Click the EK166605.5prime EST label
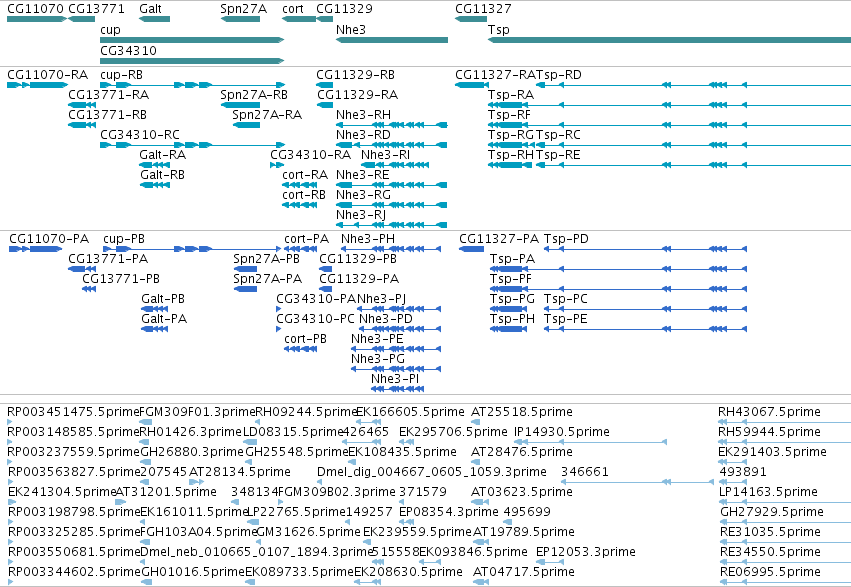Image resolution: width=851 pixels, height=587 pixels. (x=410, y=412)
